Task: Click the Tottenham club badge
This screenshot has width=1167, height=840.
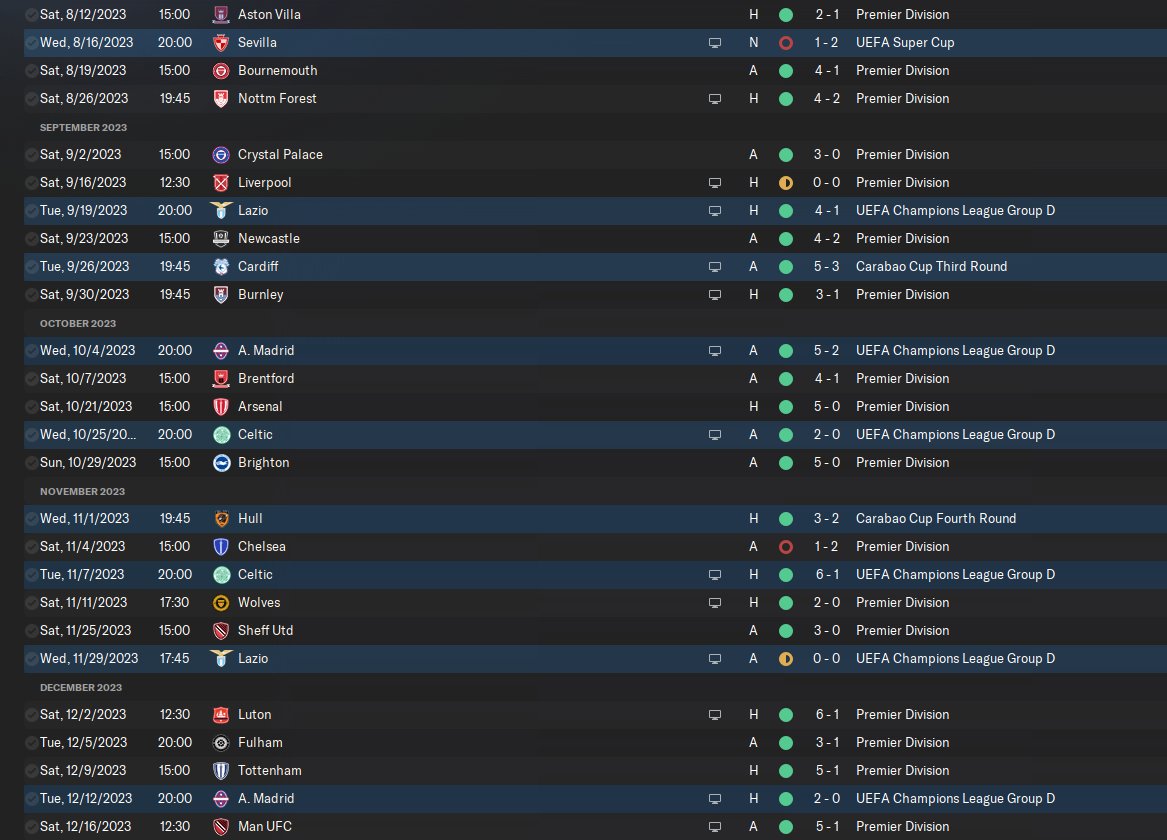Action: coord(221,771)
